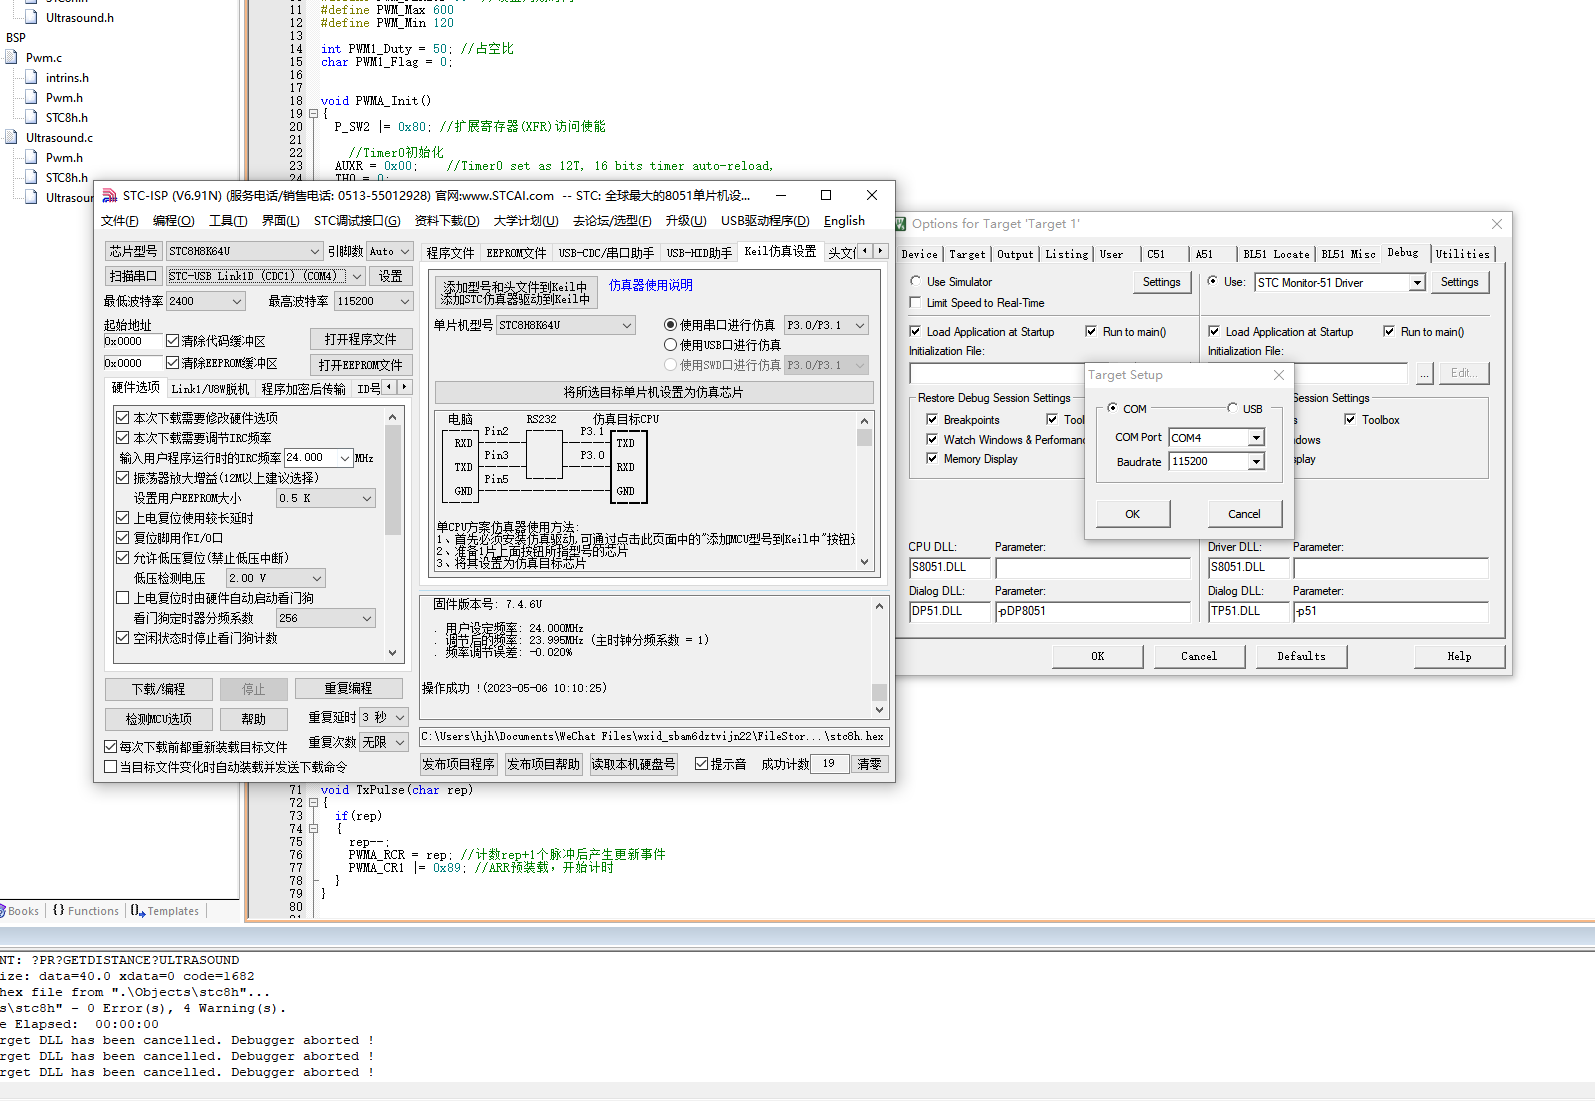The height and width of the screenshot is (1101, 1595).
Task: Switch to Utilities tab in Options dialog
Action: coord(1462,254)
